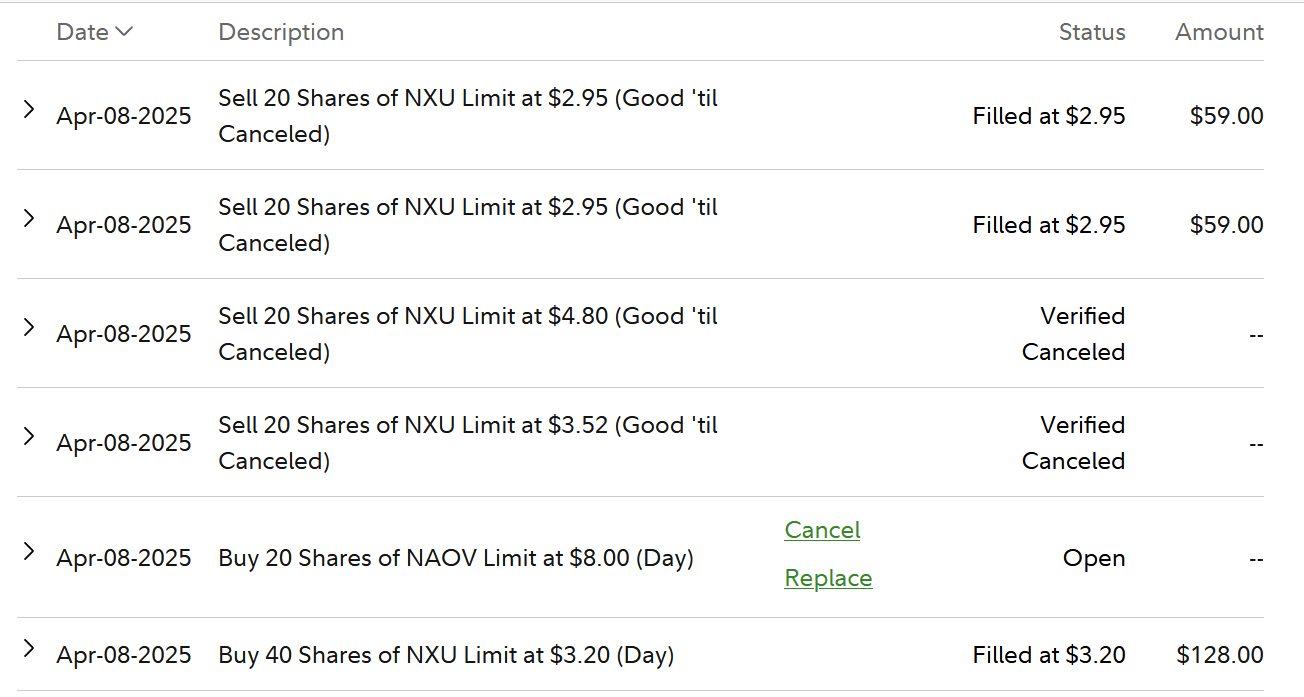Replace the open NAOV buy order
This screenshot has width=1304, height=697.
[x=828, y=578]
